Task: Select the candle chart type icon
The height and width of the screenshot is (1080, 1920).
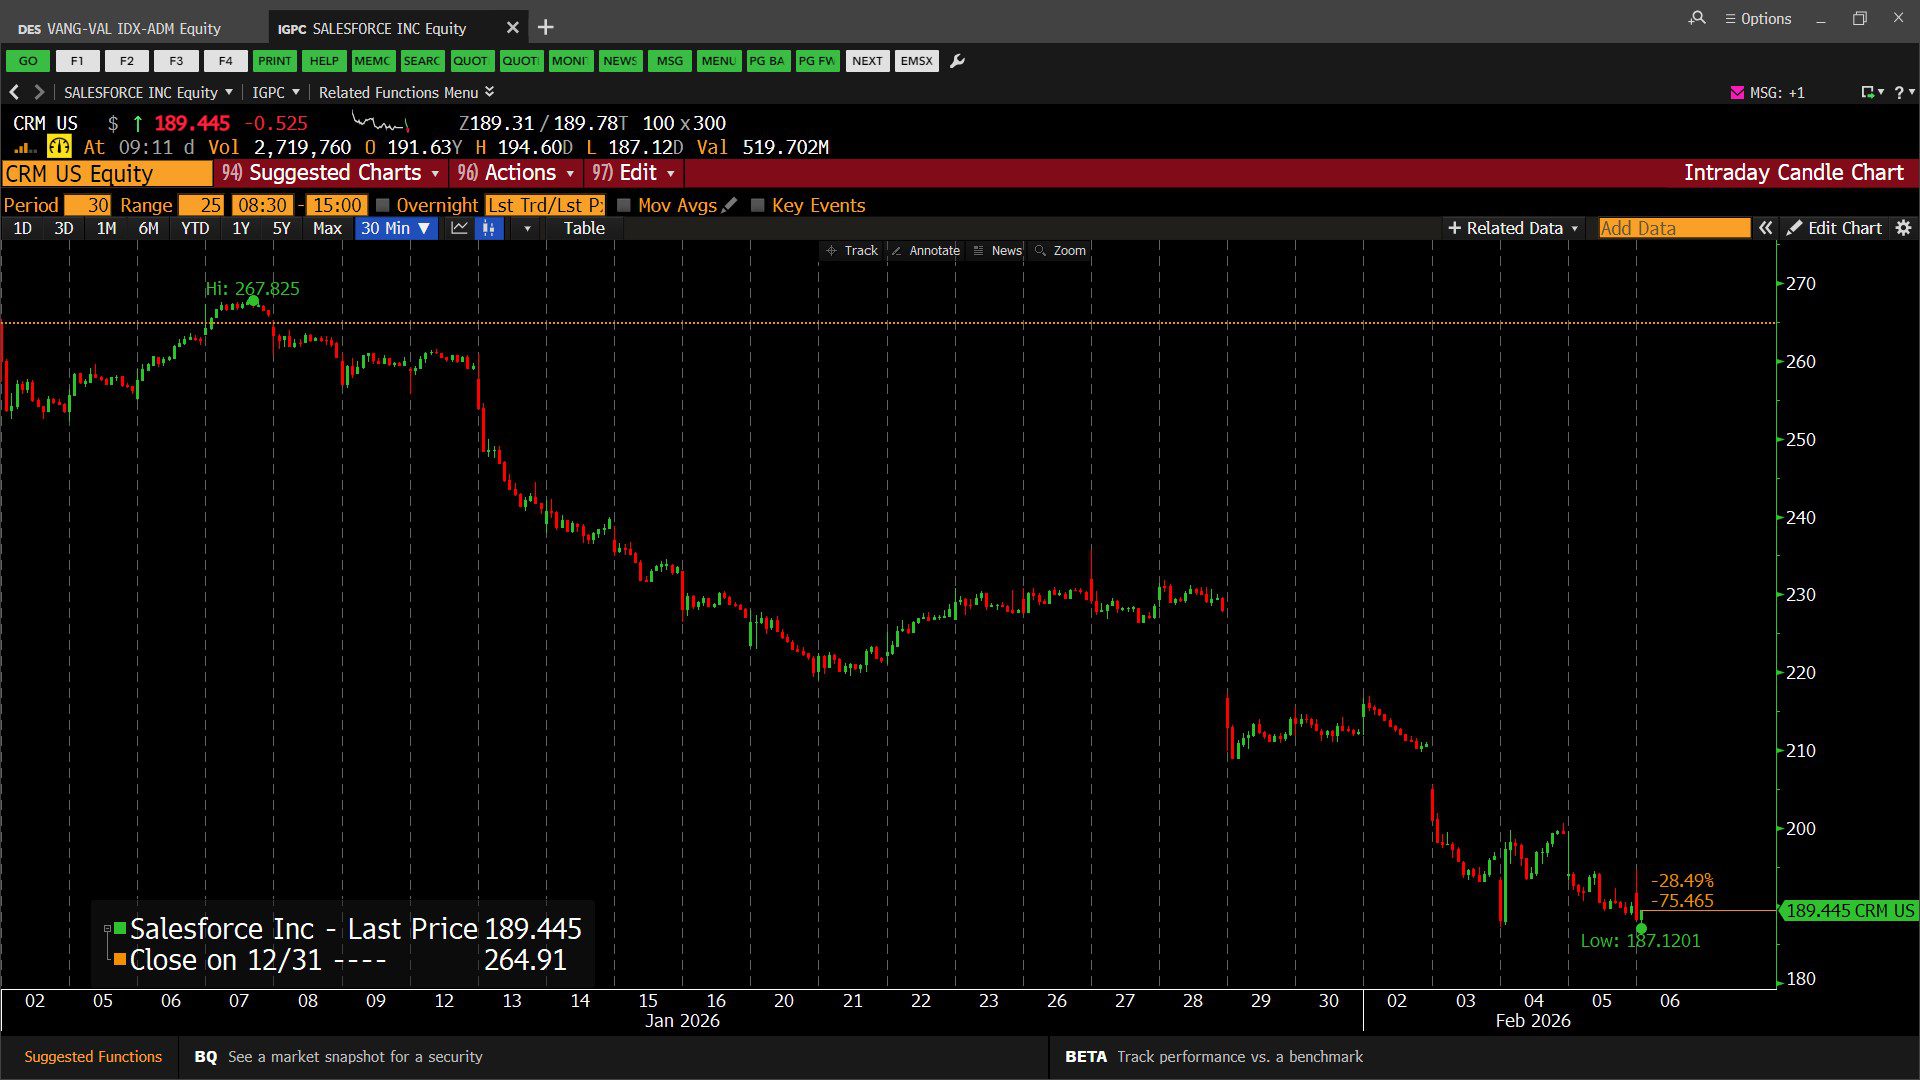Action: 489,228
